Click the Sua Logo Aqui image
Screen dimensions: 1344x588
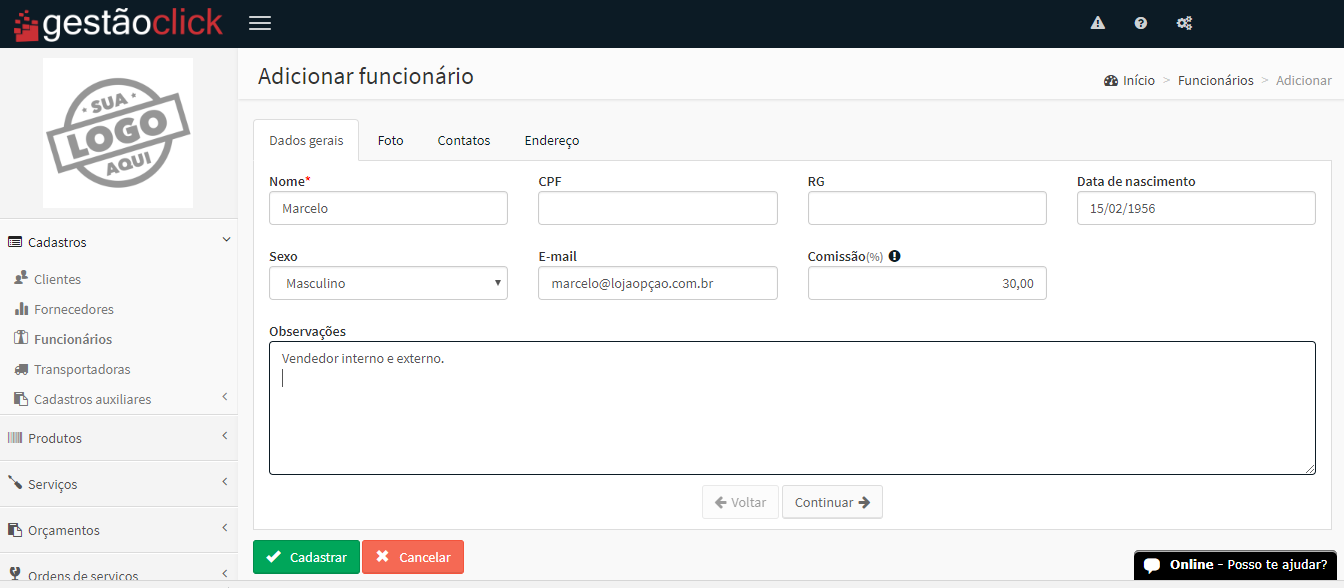[x=118, y=133]
